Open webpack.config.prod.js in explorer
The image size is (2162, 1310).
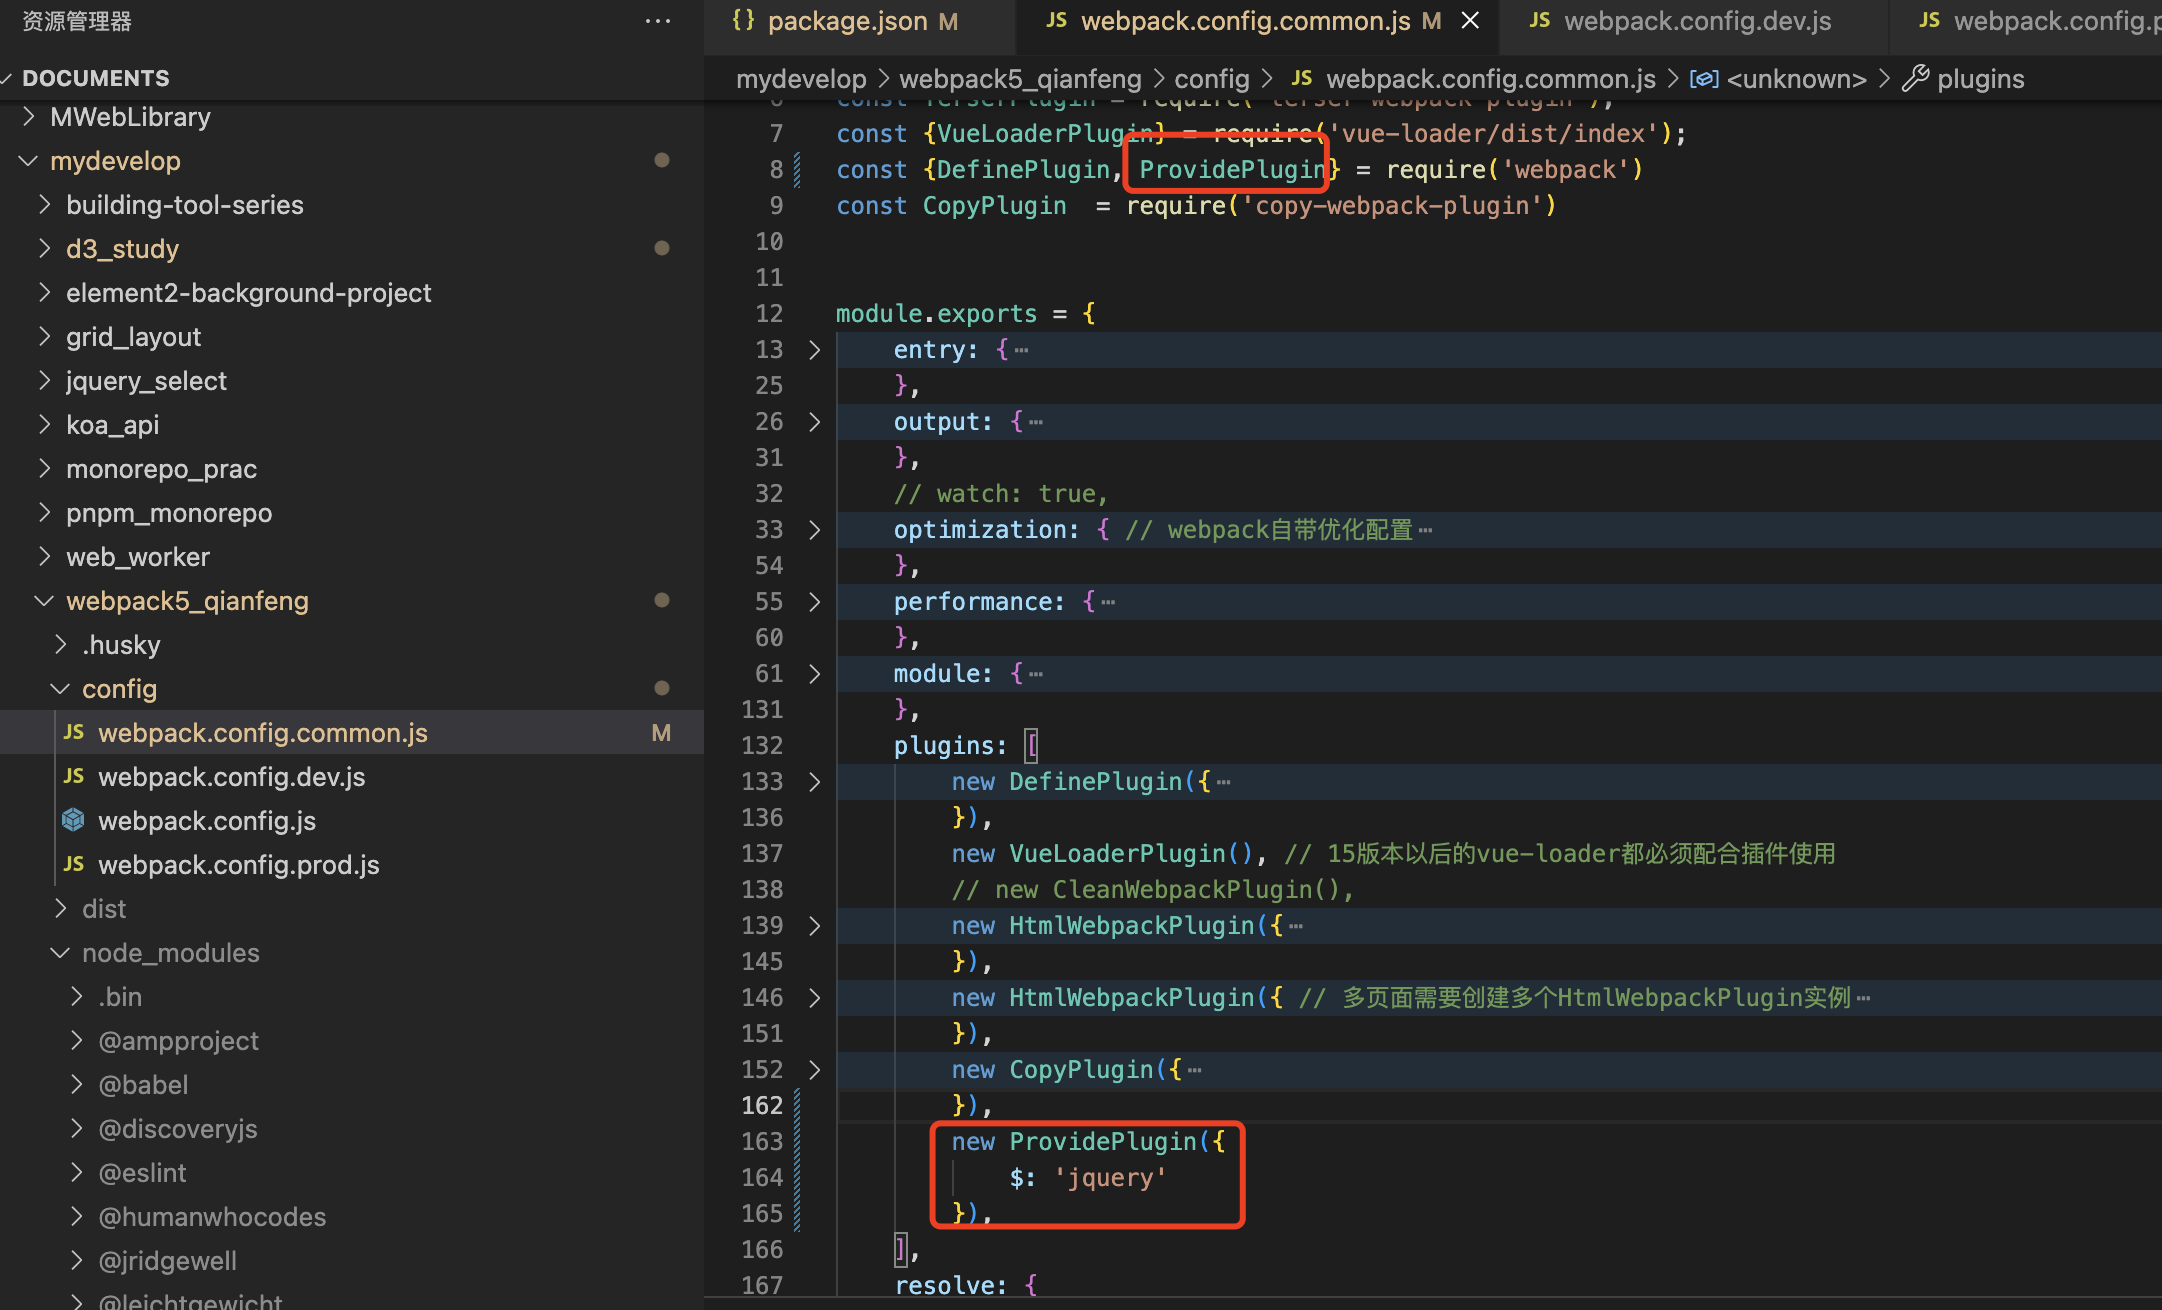click(x=238, y=864)
